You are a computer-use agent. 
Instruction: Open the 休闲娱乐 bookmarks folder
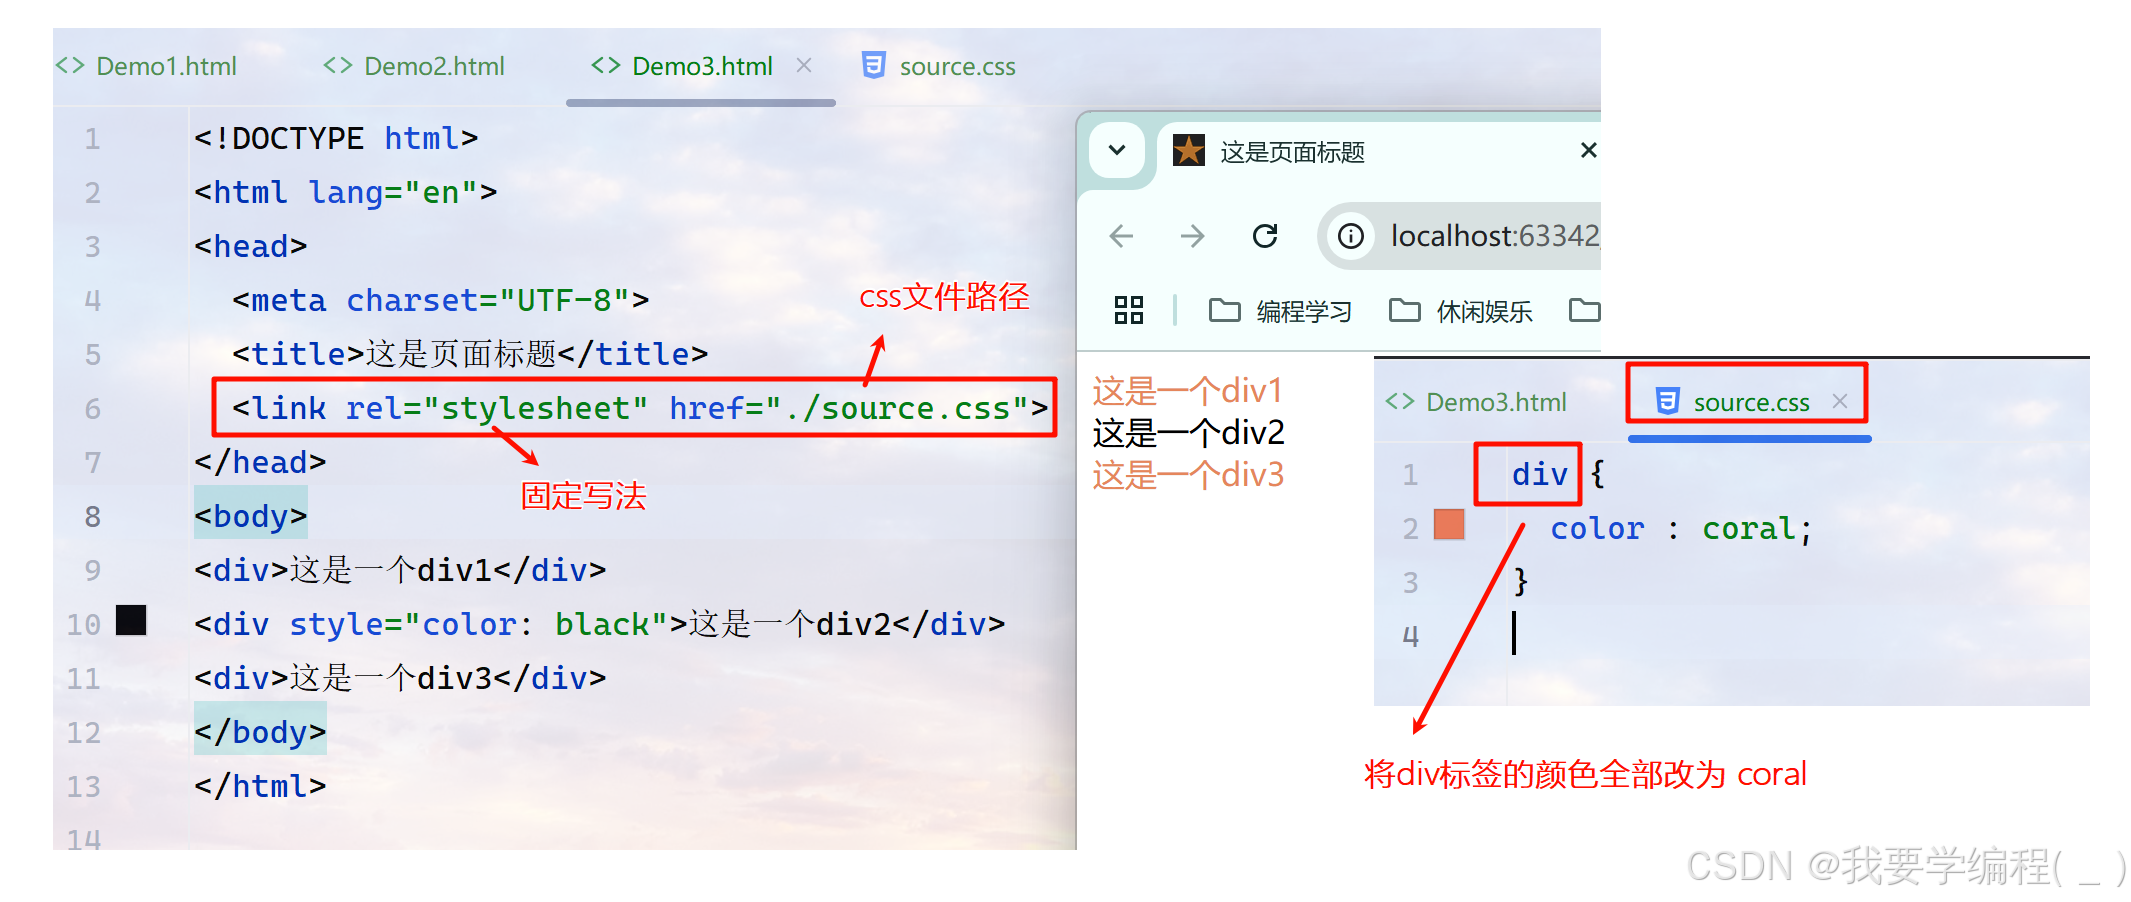click(1461, 311)
